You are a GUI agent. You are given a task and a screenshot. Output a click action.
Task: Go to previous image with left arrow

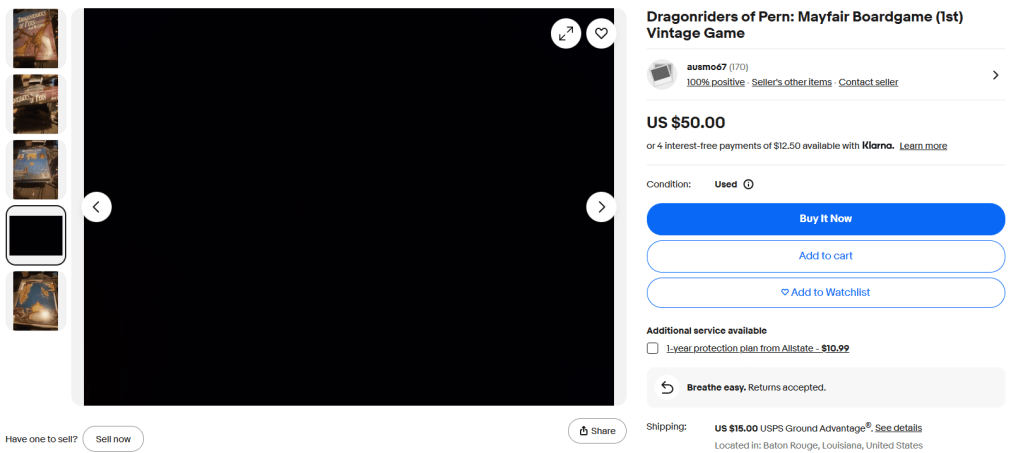click(97, 207)
